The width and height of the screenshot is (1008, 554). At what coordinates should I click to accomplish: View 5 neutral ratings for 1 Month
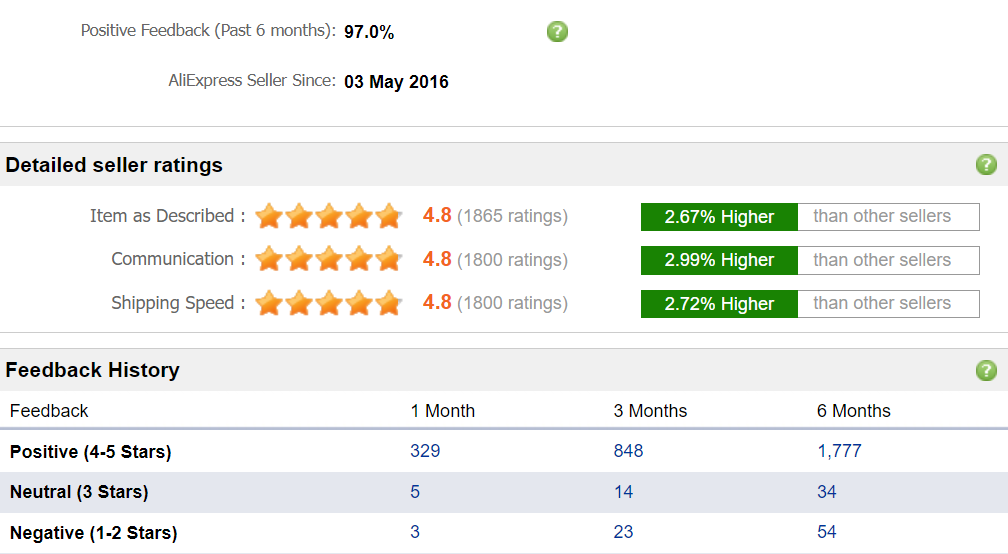(415, 492)
